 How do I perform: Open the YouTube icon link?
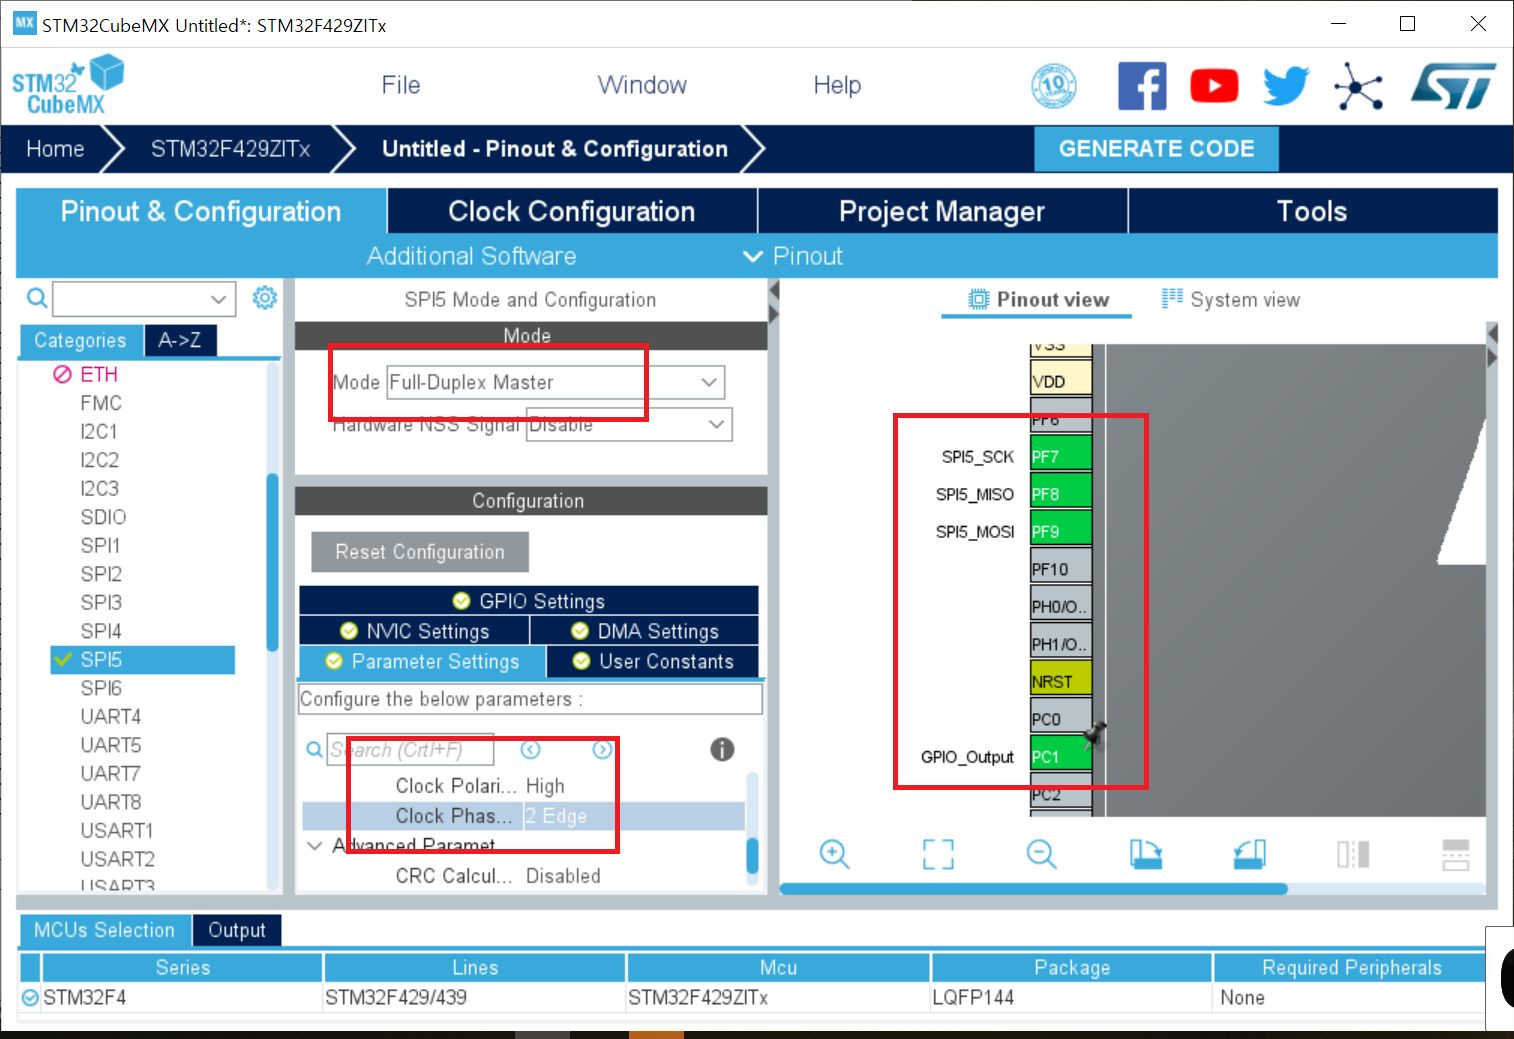click(x=1214, y=86)
